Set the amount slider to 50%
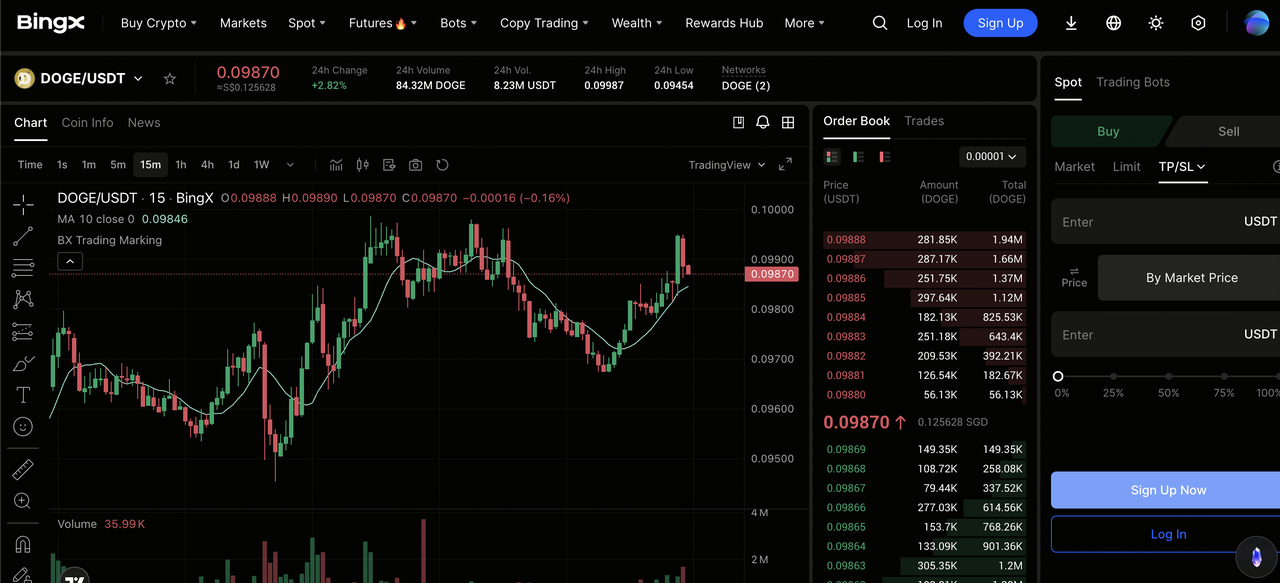1280x583 pixels. [1168, 377]
